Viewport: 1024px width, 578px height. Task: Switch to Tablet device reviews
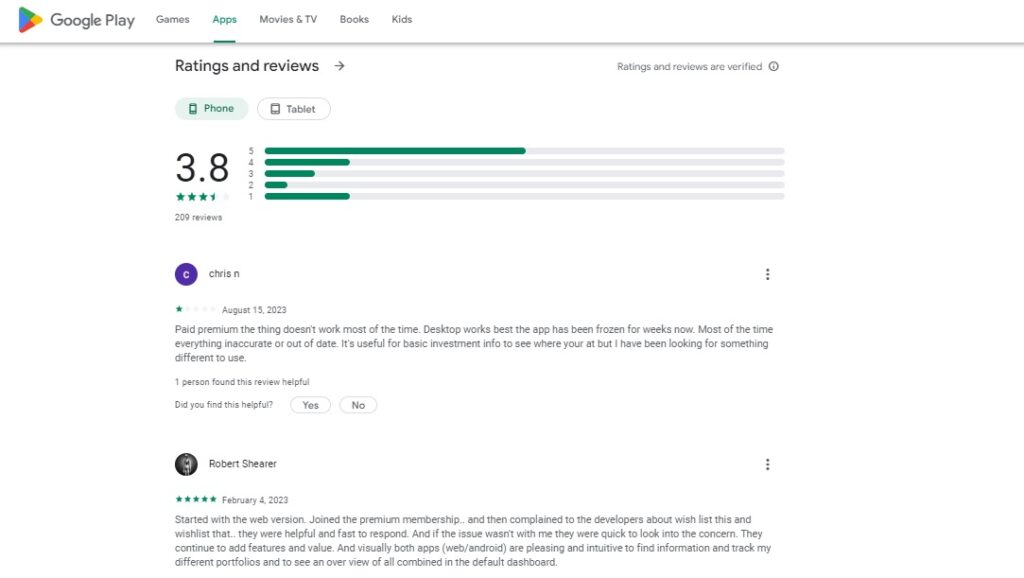293,109
